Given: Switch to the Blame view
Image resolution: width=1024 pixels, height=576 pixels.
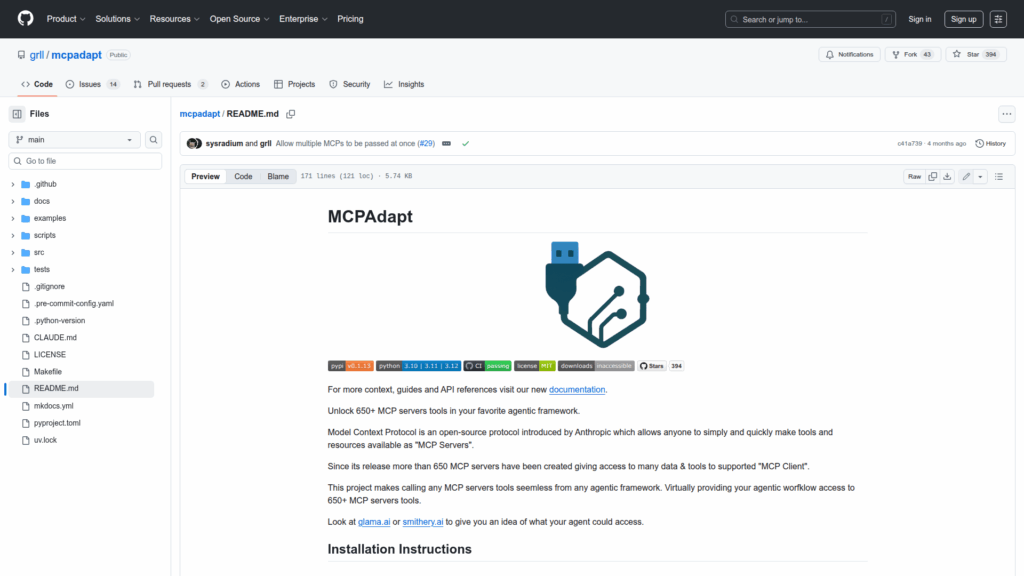Looking at the screenshot, I should click(x=277, y=176).
